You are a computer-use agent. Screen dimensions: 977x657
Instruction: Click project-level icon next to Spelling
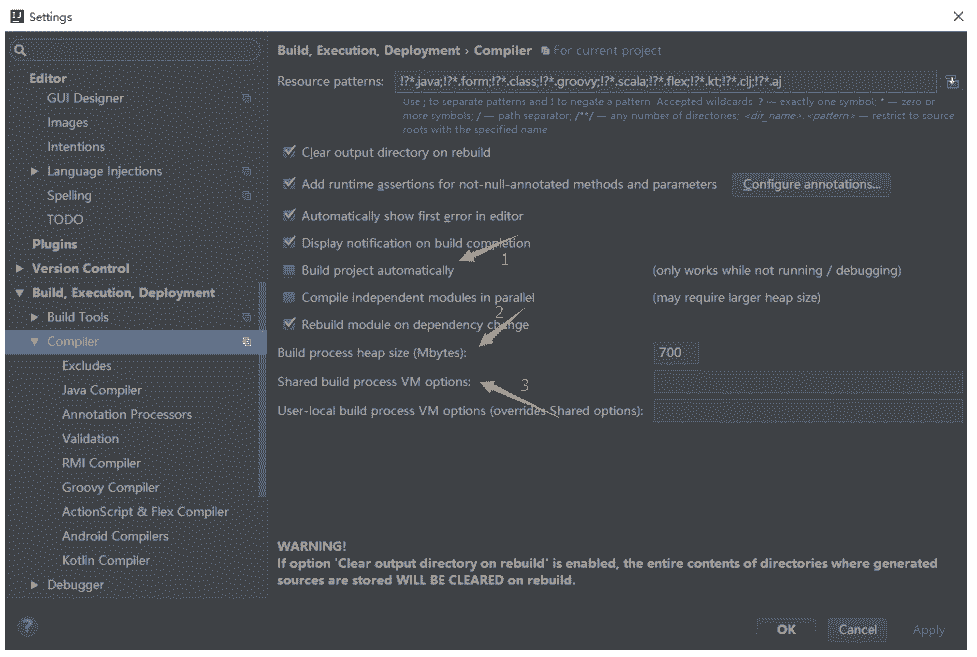[247, 196]
